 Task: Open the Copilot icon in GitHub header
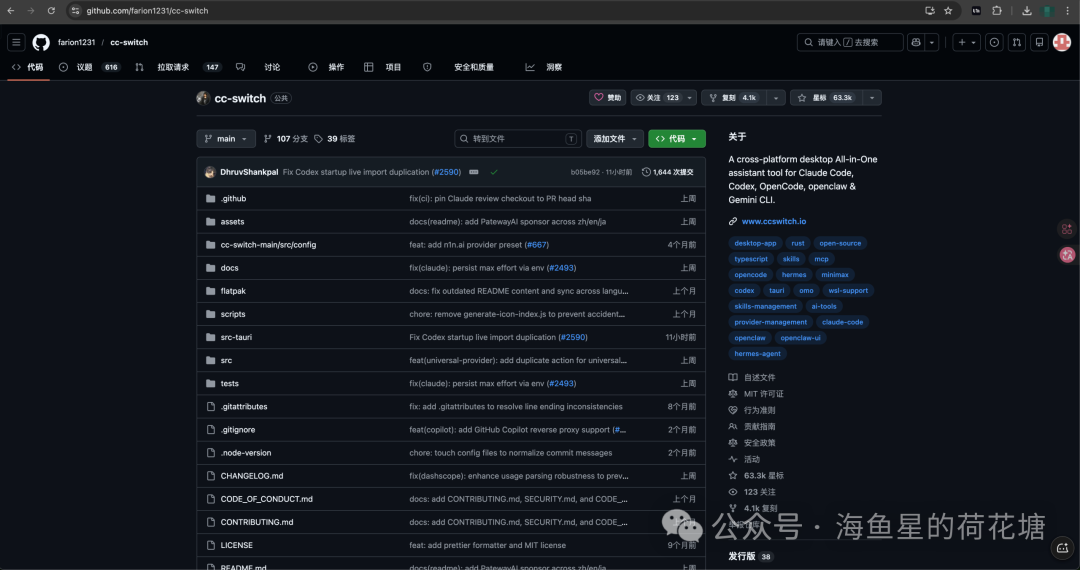pos(915,42)
